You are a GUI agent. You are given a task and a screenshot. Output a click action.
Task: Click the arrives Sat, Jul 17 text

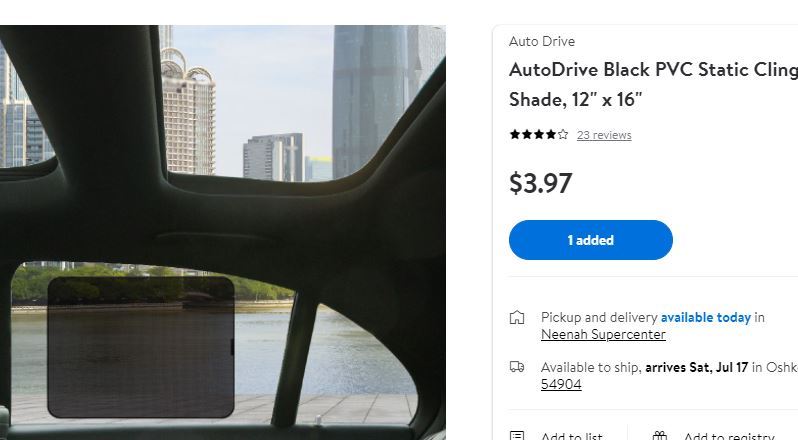[696, 367]
